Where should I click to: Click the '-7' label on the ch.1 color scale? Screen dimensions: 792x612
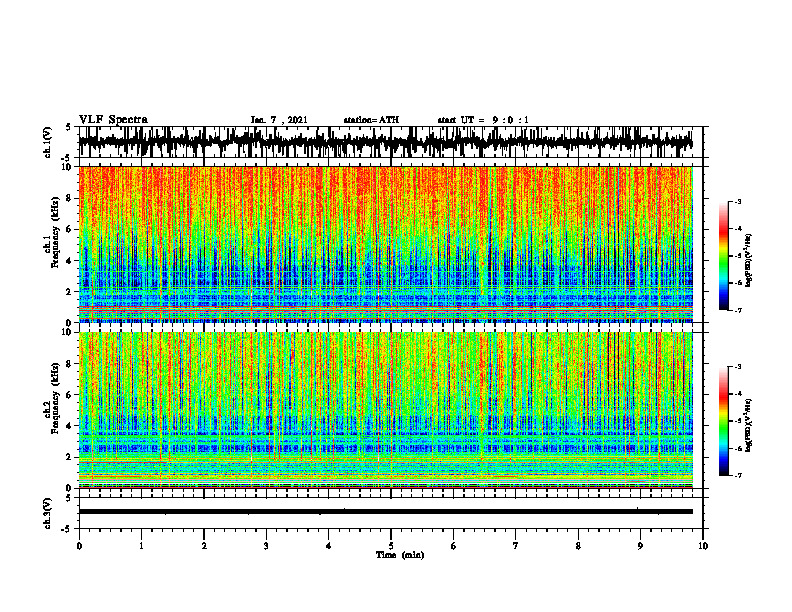(738, 310)
